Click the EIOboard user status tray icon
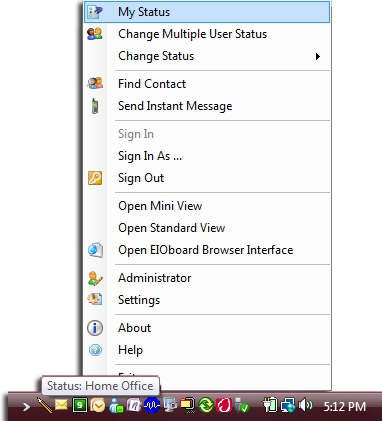 116,406
